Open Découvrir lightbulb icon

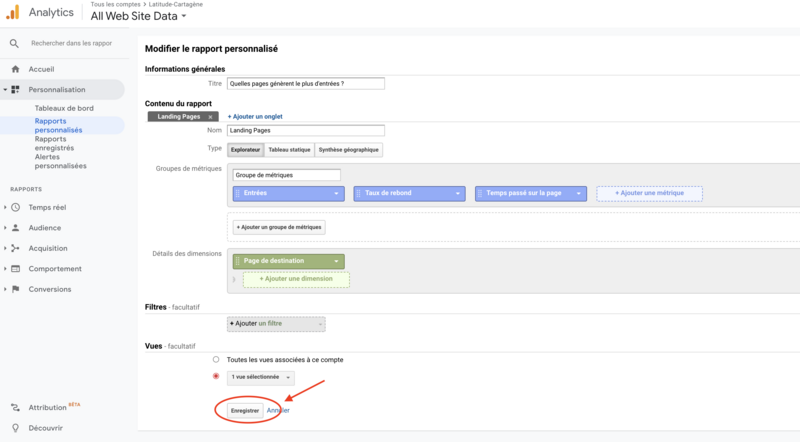pyautogui.click(x=16, y=428)
